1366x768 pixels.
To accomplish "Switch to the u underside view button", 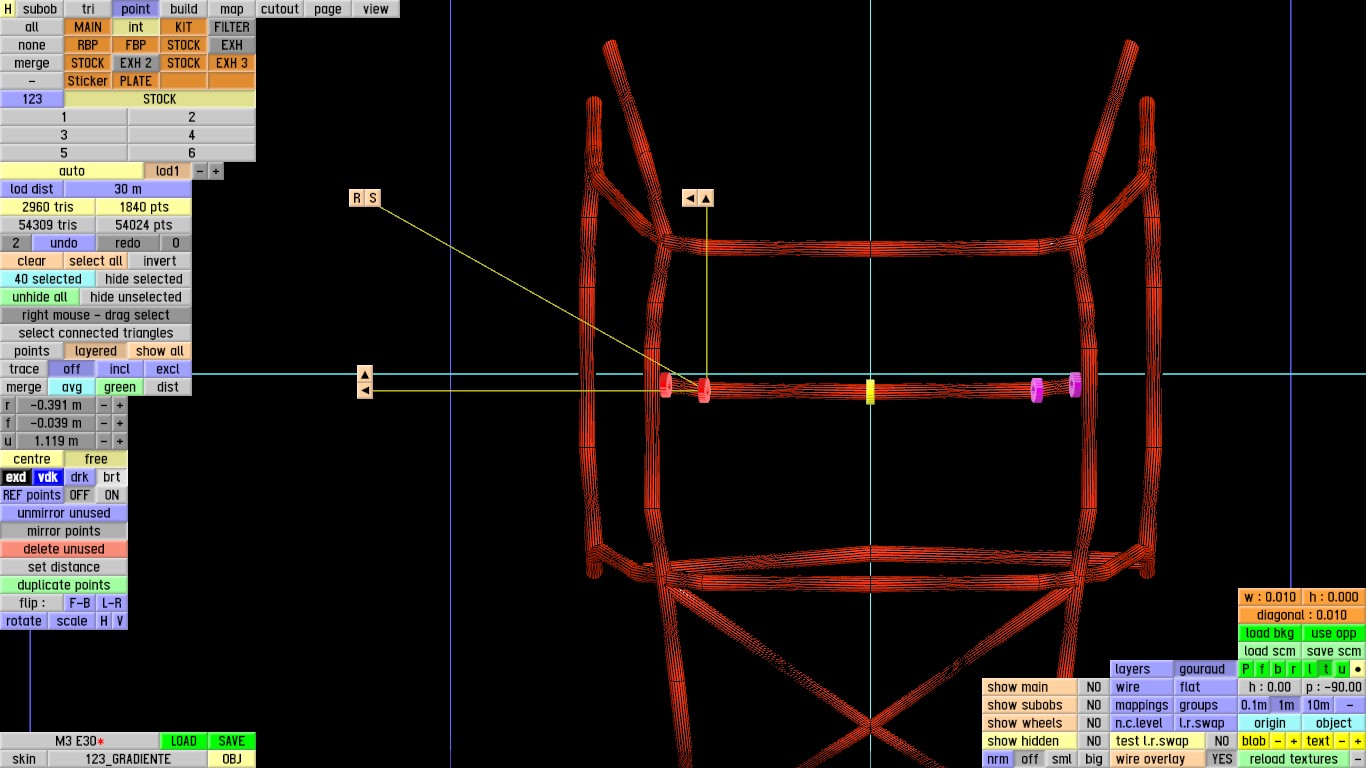I will (1342, 669).
